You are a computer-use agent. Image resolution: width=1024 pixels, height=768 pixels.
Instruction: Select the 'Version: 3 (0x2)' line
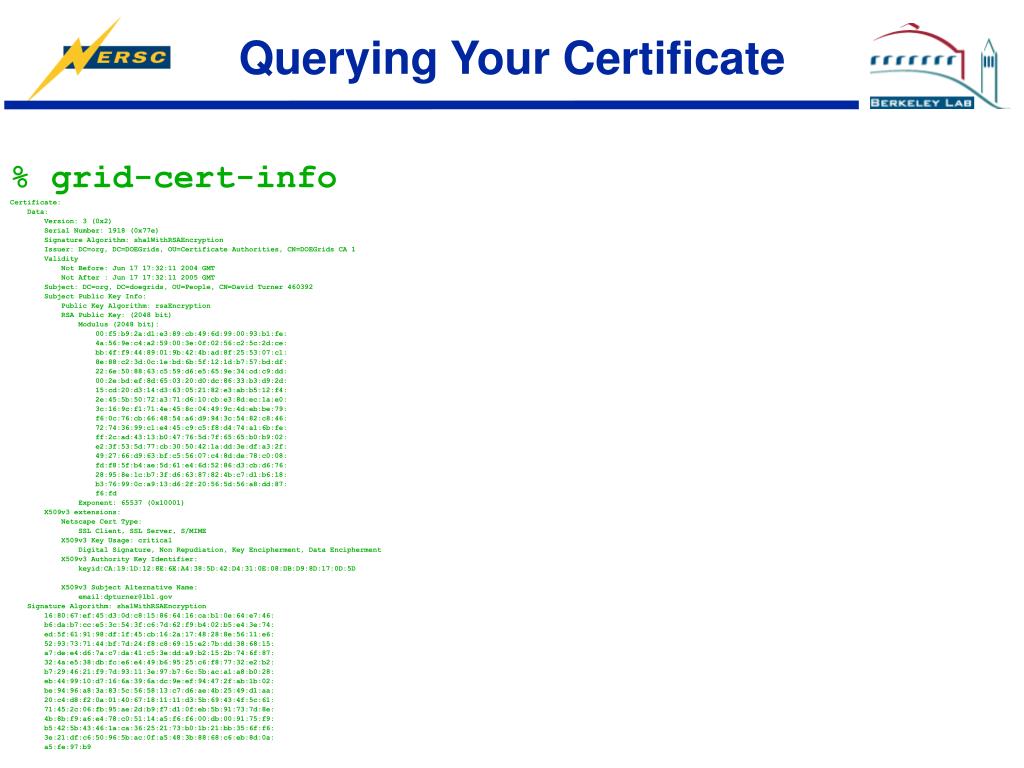pyautogui.click(x=78, y=221)
